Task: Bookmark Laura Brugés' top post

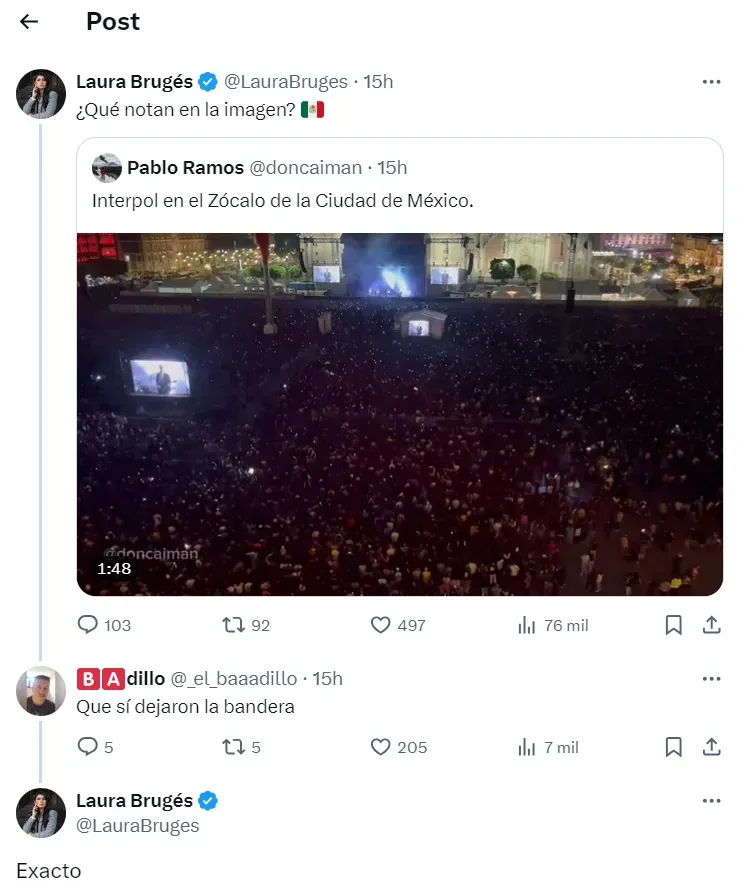Action: (x=674, y=625)
